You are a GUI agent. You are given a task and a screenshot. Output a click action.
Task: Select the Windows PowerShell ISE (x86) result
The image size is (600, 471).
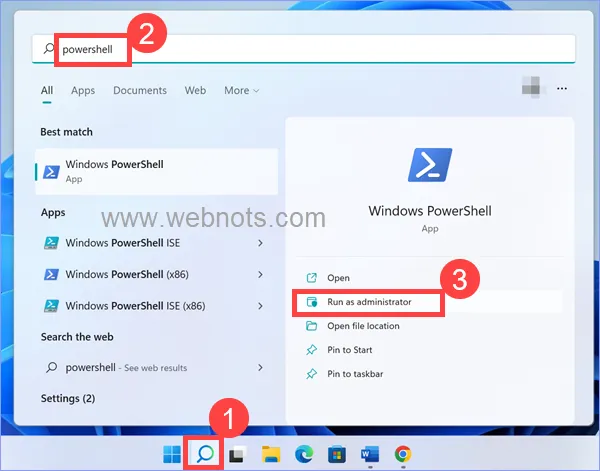click(157, 306)
